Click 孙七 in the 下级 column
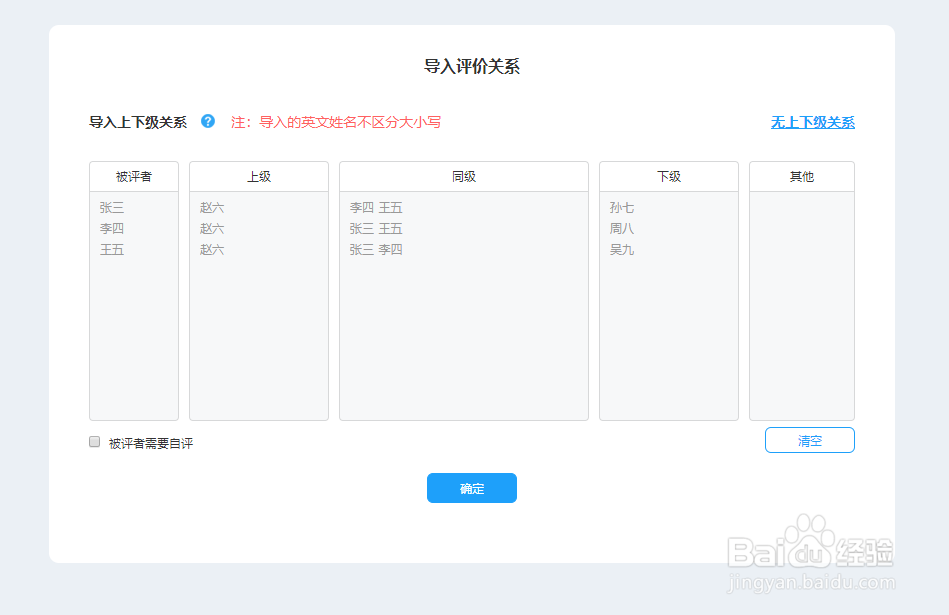 [621, 207]
